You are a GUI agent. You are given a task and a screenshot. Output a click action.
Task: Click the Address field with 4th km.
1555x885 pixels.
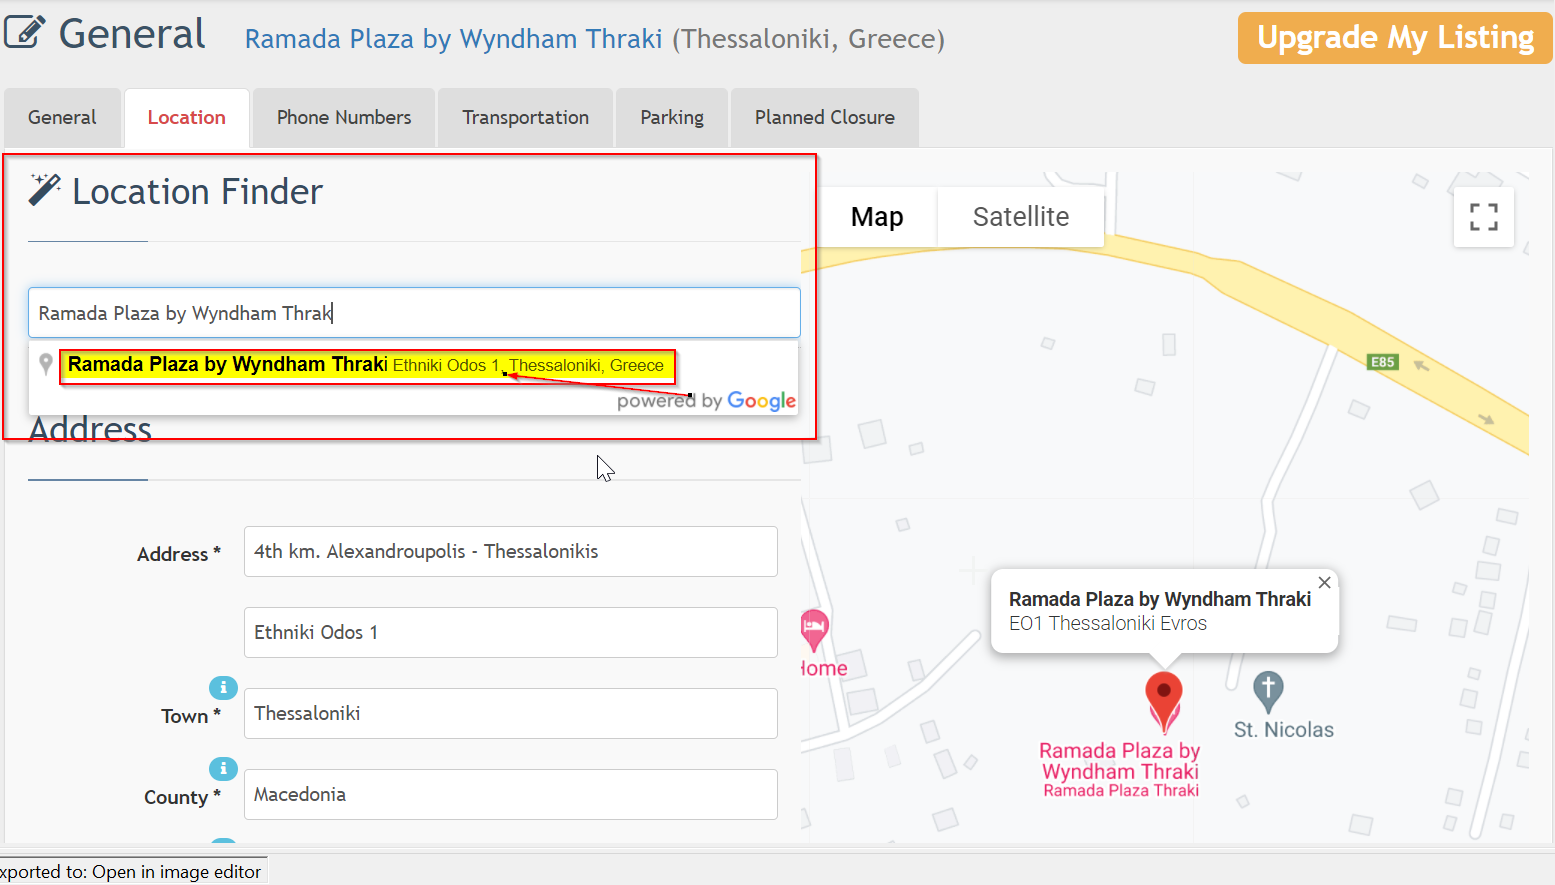click(x=510, y=551)
